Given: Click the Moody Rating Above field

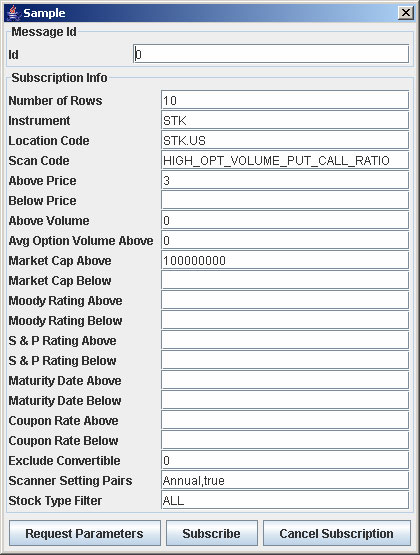Looking at the screenshot, I should (x=285, y=300).
